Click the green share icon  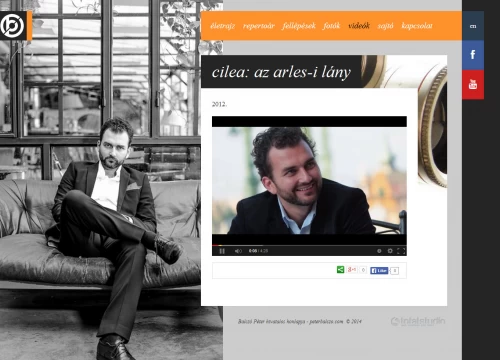[x=340, y=270]
